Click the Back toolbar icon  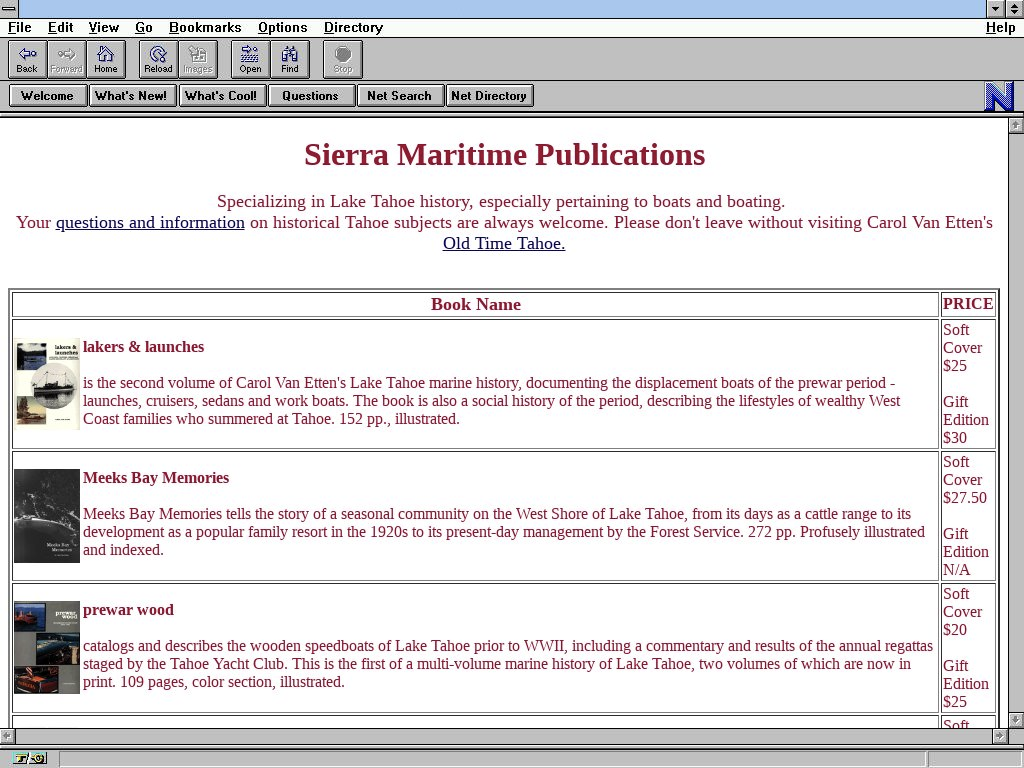click(x=27, y=59)
